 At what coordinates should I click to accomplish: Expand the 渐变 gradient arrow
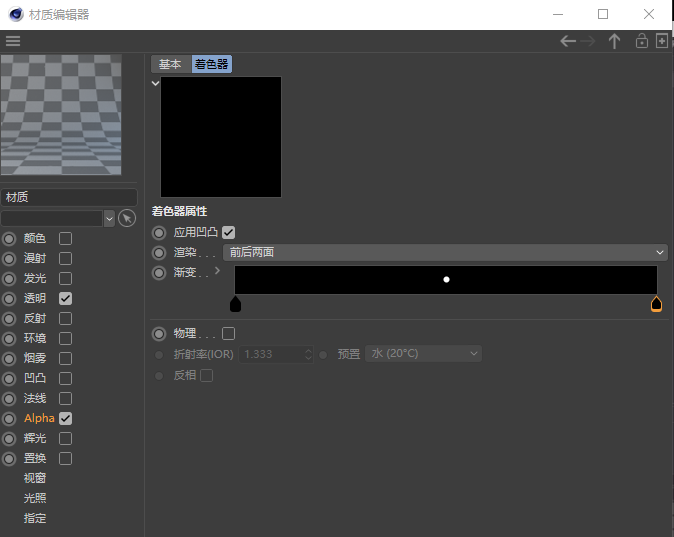(217, 270)
